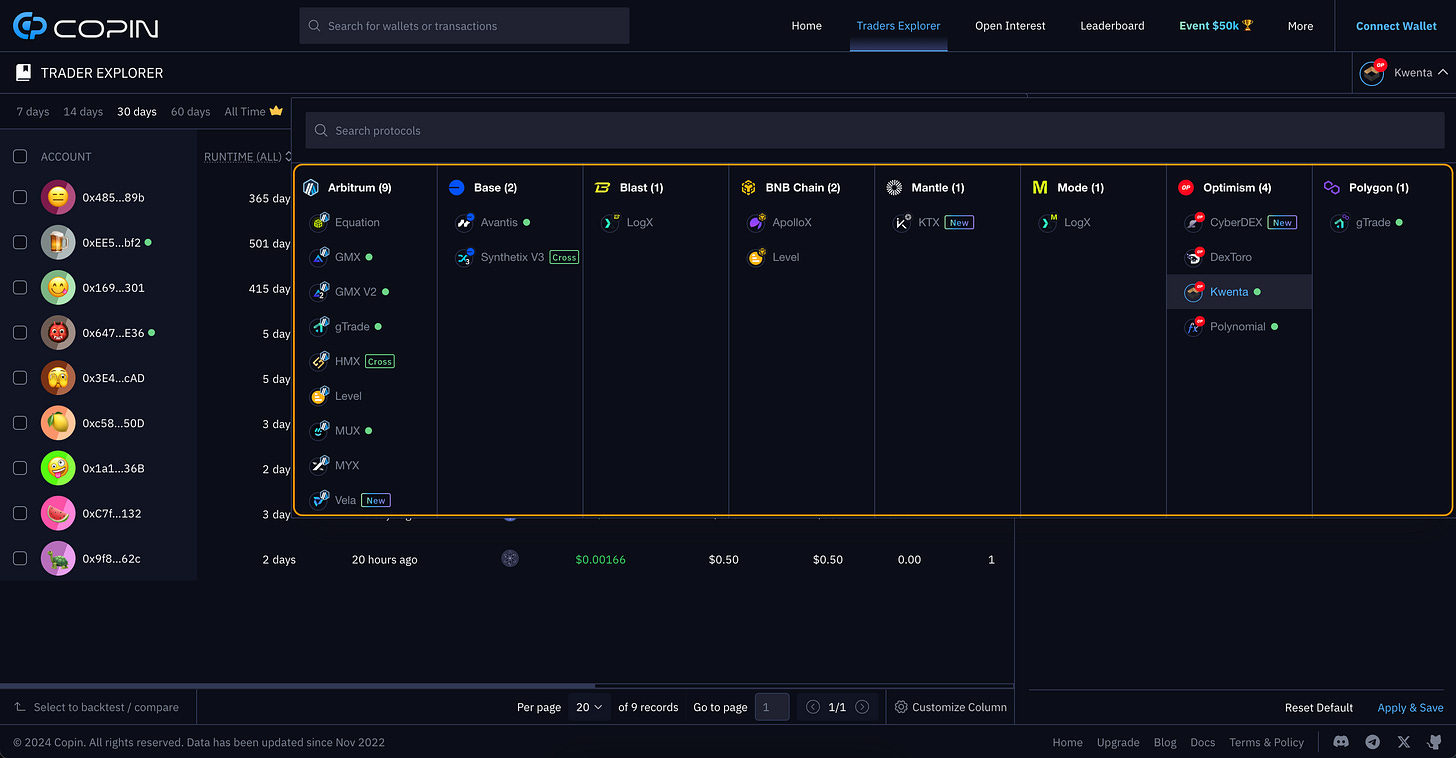The image size is (1456, 758).
Task: Select 60 days time range
Action: click(190, 112)
